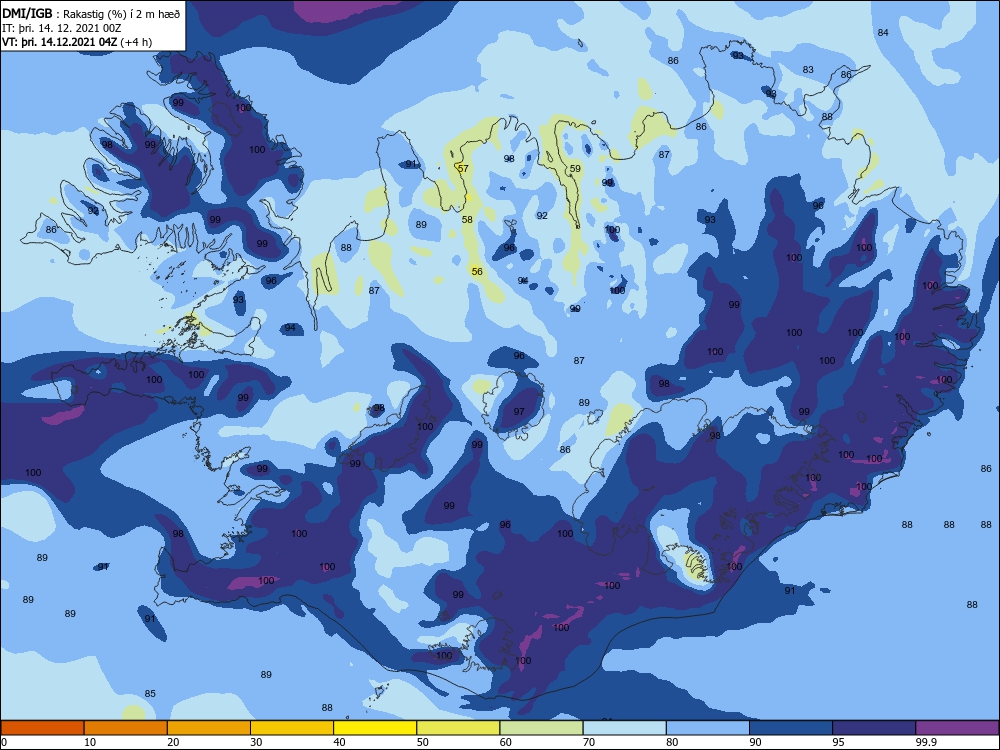Click the legend scale label '20'
Screen dimensions: 1000x750
[x=173, y=742]
